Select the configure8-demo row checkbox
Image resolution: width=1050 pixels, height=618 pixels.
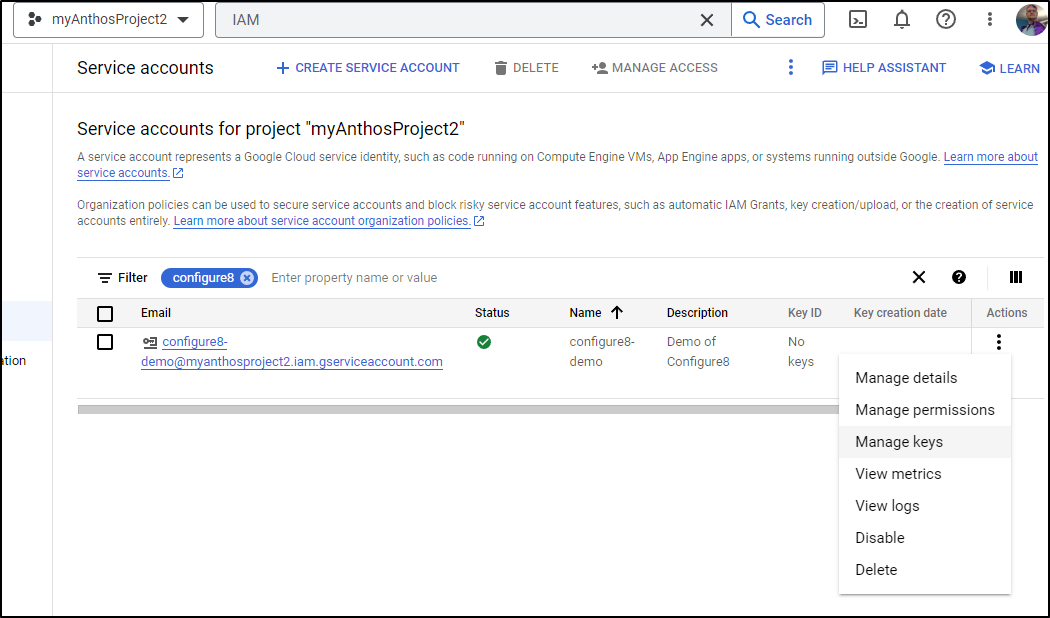105,342
